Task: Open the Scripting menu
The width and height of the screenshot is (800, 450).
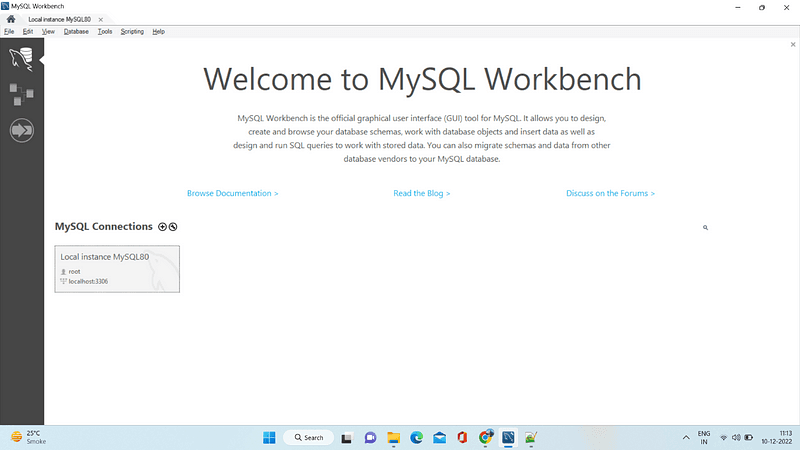Action: coord(132,31)
